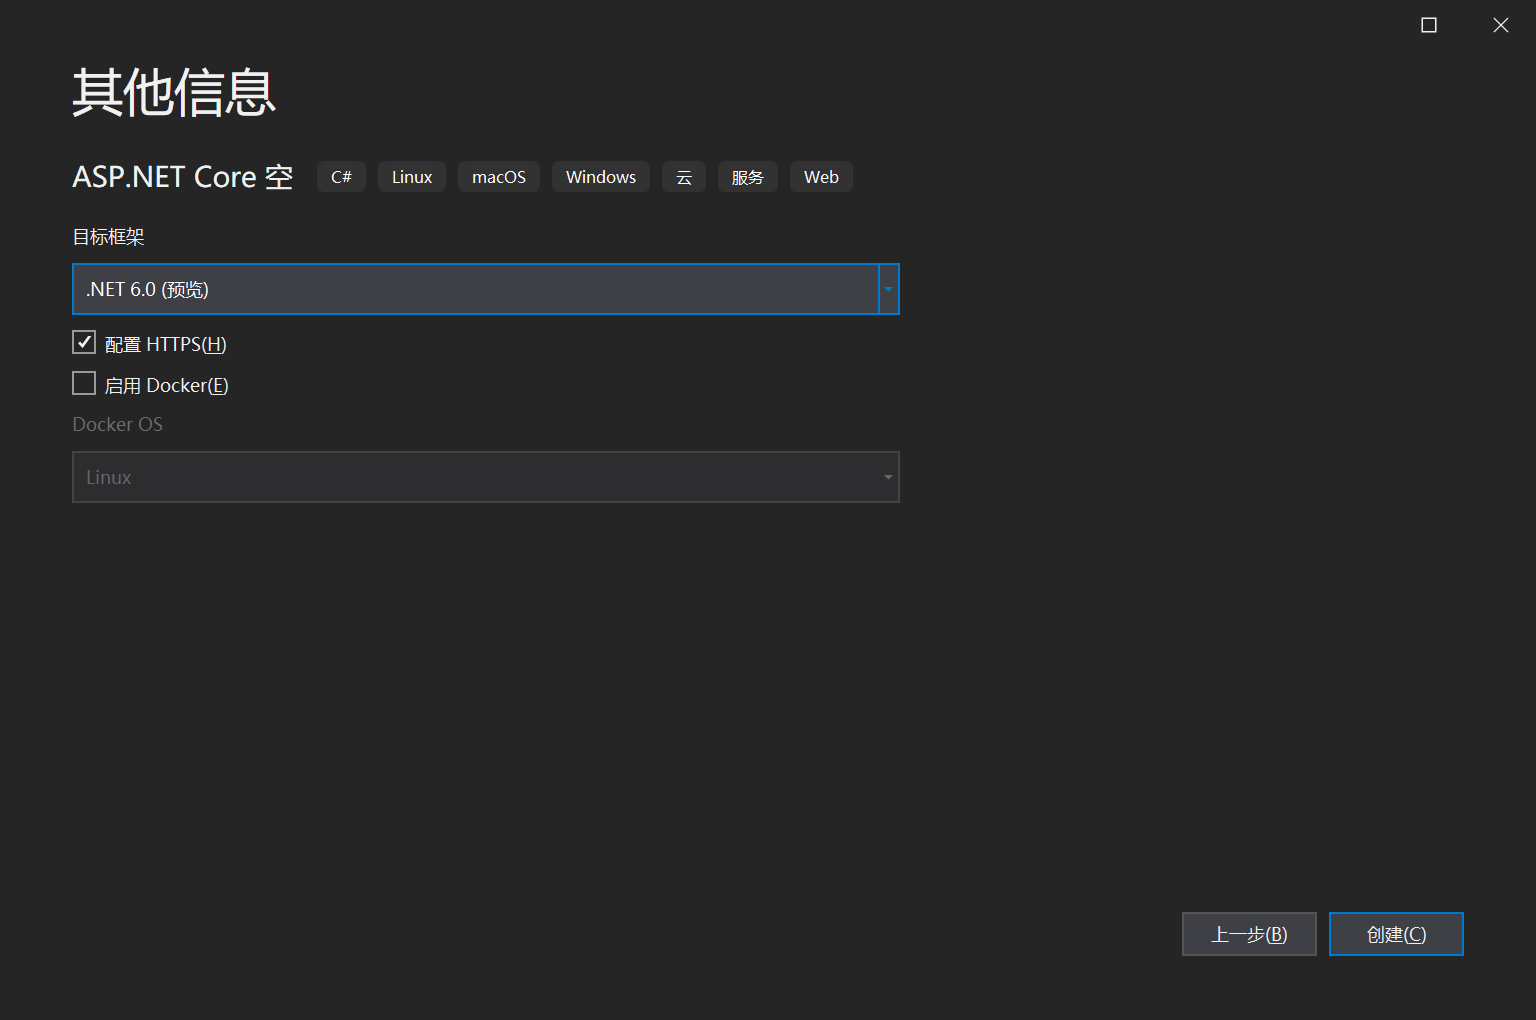Click the 其他信息 heading
Screen dimensions: 1536x1020
click(174, 92)
